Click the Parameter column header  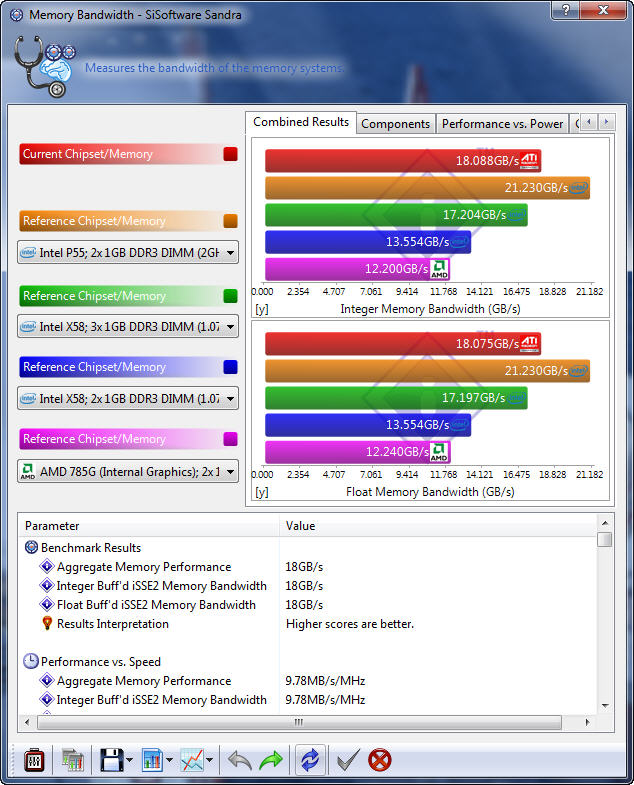point(149,526)
